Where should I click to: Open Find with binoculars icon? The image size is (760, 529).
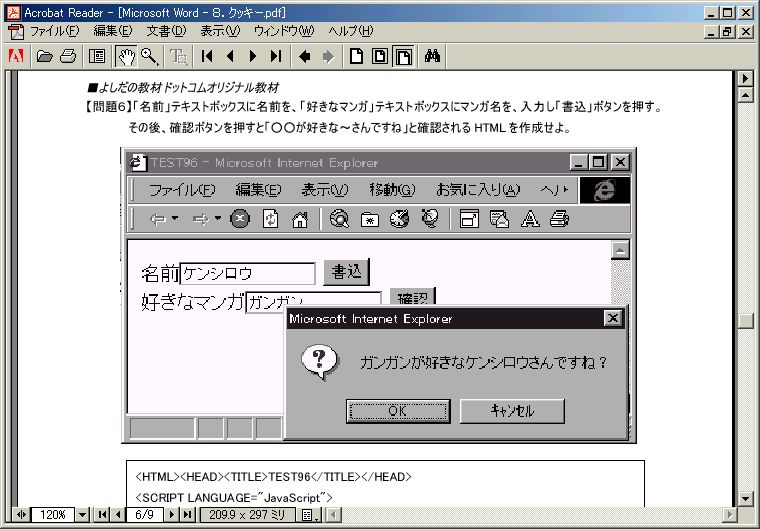432,56
